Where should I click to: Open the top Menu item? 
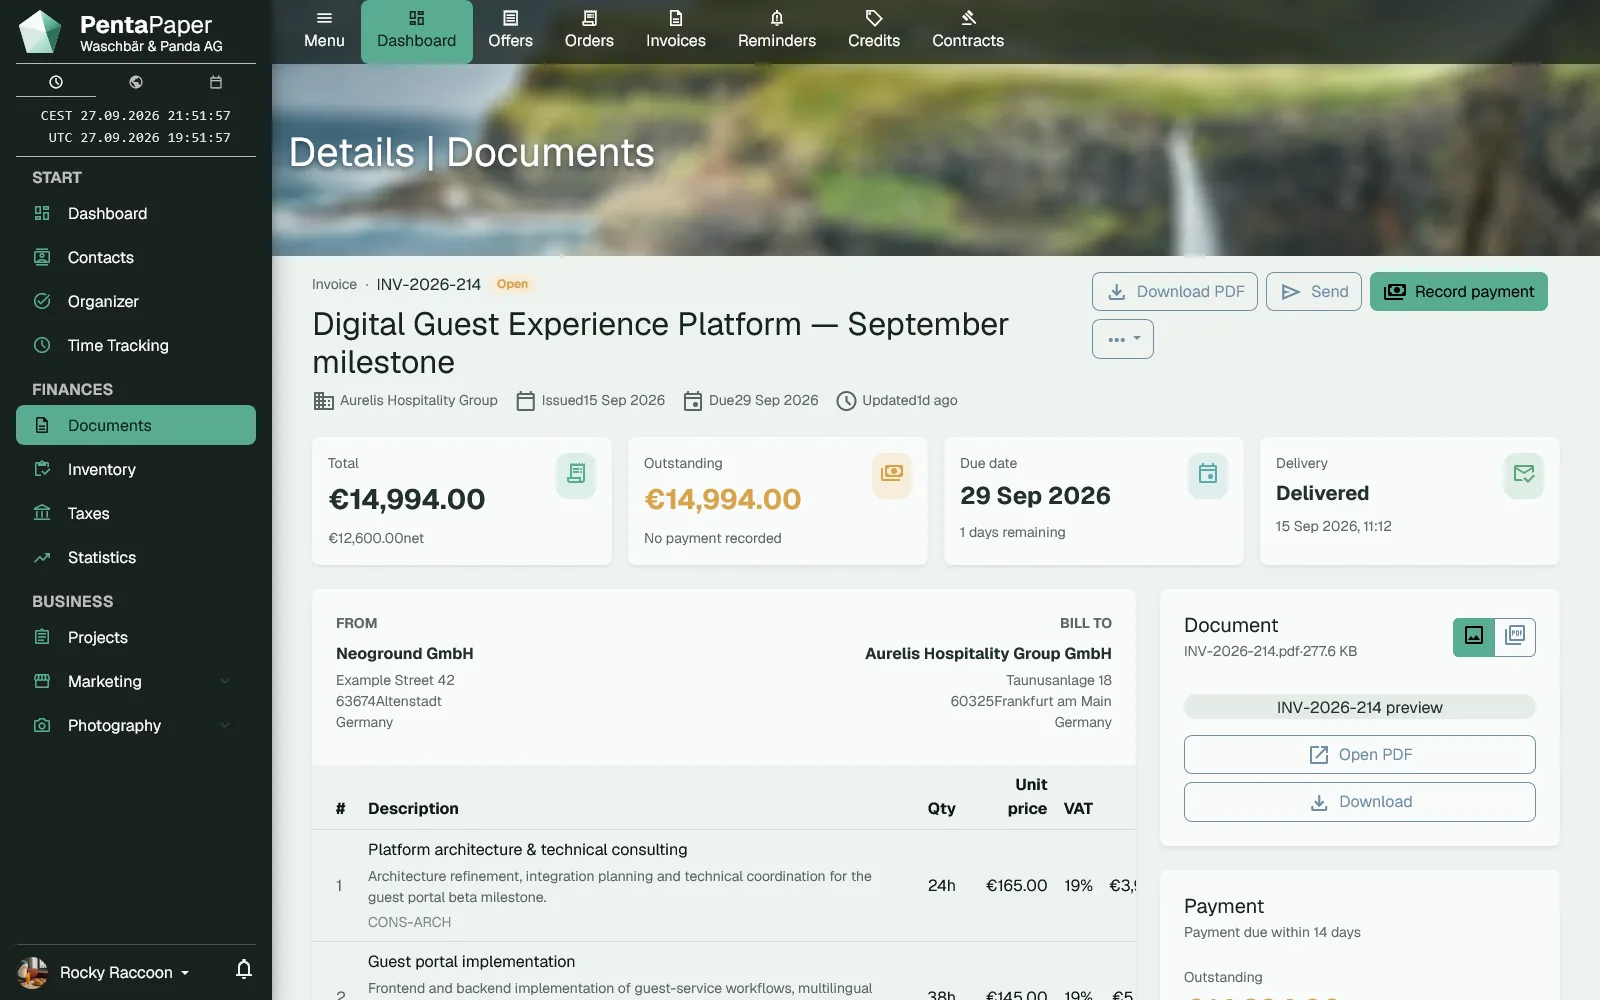tap(324, 31)
